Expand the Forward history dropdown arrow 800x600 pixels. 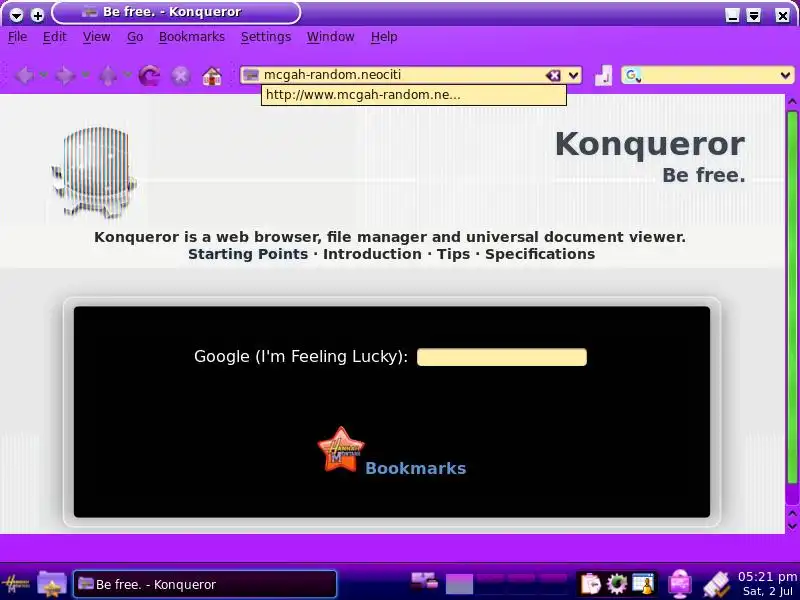85,76
